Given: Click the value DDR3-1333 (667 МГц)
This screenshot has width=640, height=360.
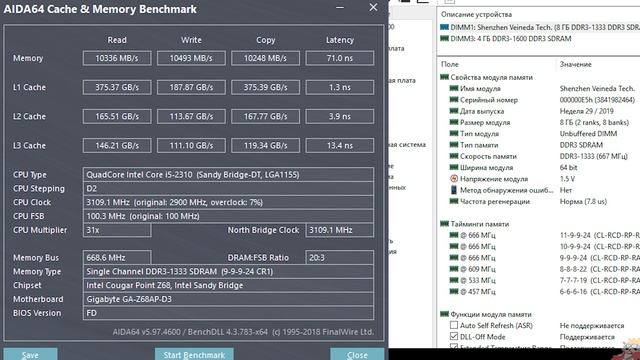Looking at the screenshot, I should (x=593, y=156).
